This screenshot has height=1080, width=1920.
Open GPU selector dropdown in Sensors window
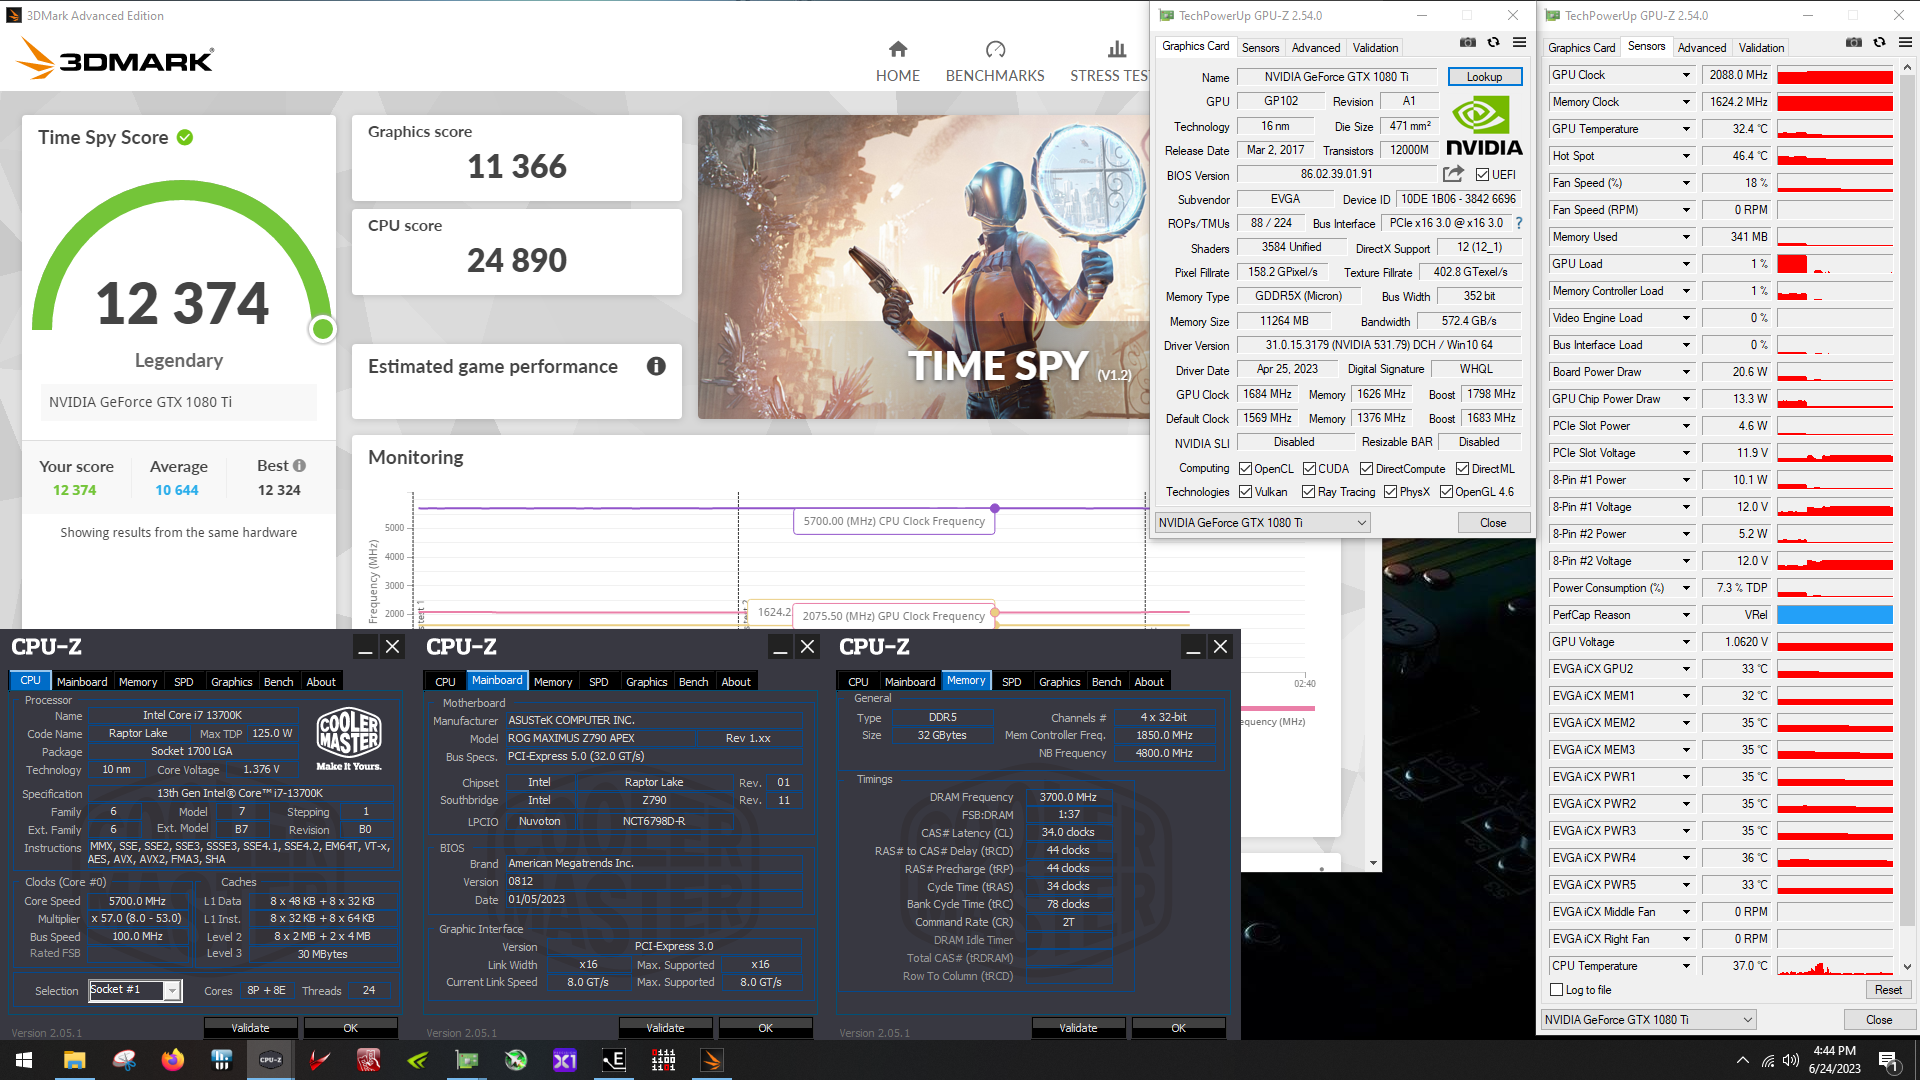pyautogui.click(x=1648, y=1019)
